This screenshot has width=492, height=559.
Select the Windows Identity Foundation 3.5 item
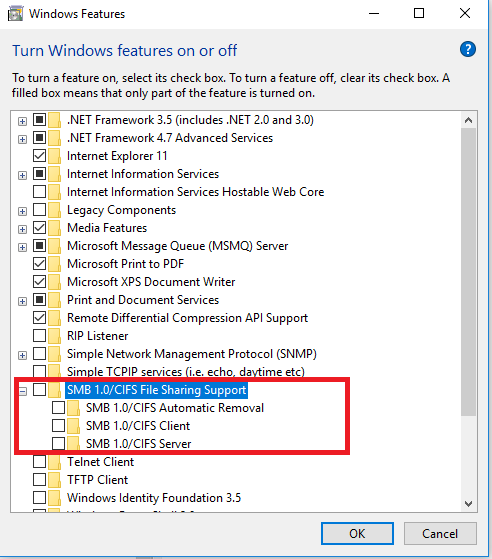[x=154, y=498]
